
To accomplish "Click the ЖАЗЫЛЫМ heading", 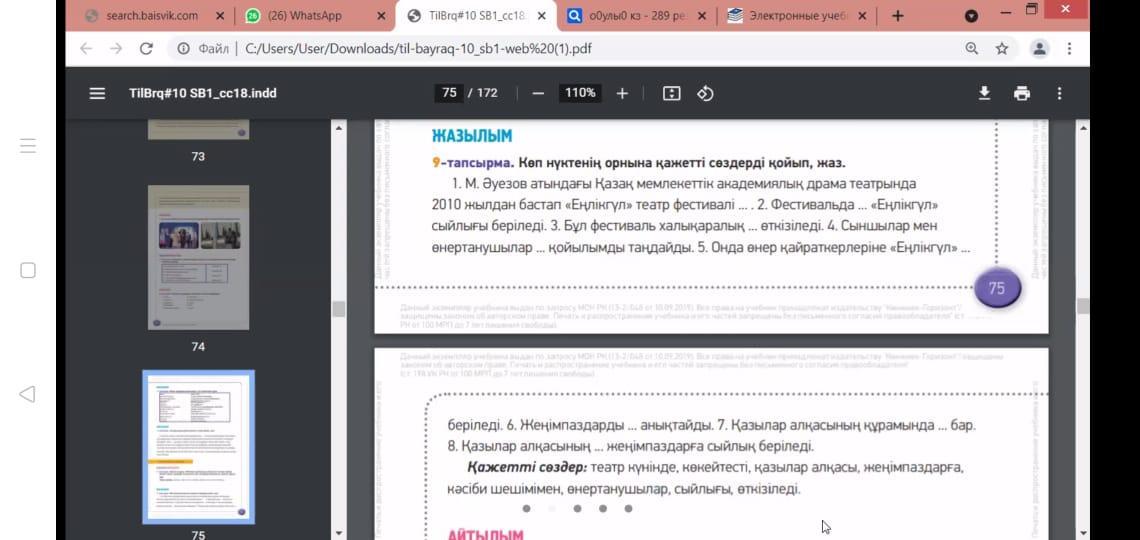I will [x=472, y=136].
